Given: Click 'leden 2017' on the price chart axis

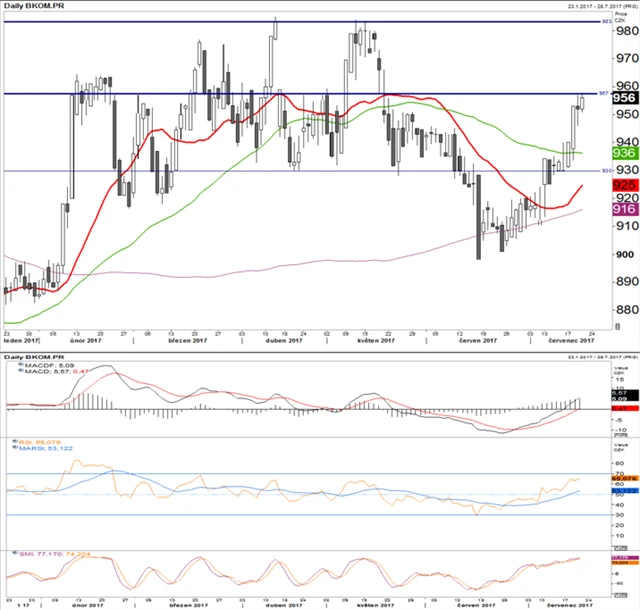Looking at the screenshot, I should tap(21, 340).
